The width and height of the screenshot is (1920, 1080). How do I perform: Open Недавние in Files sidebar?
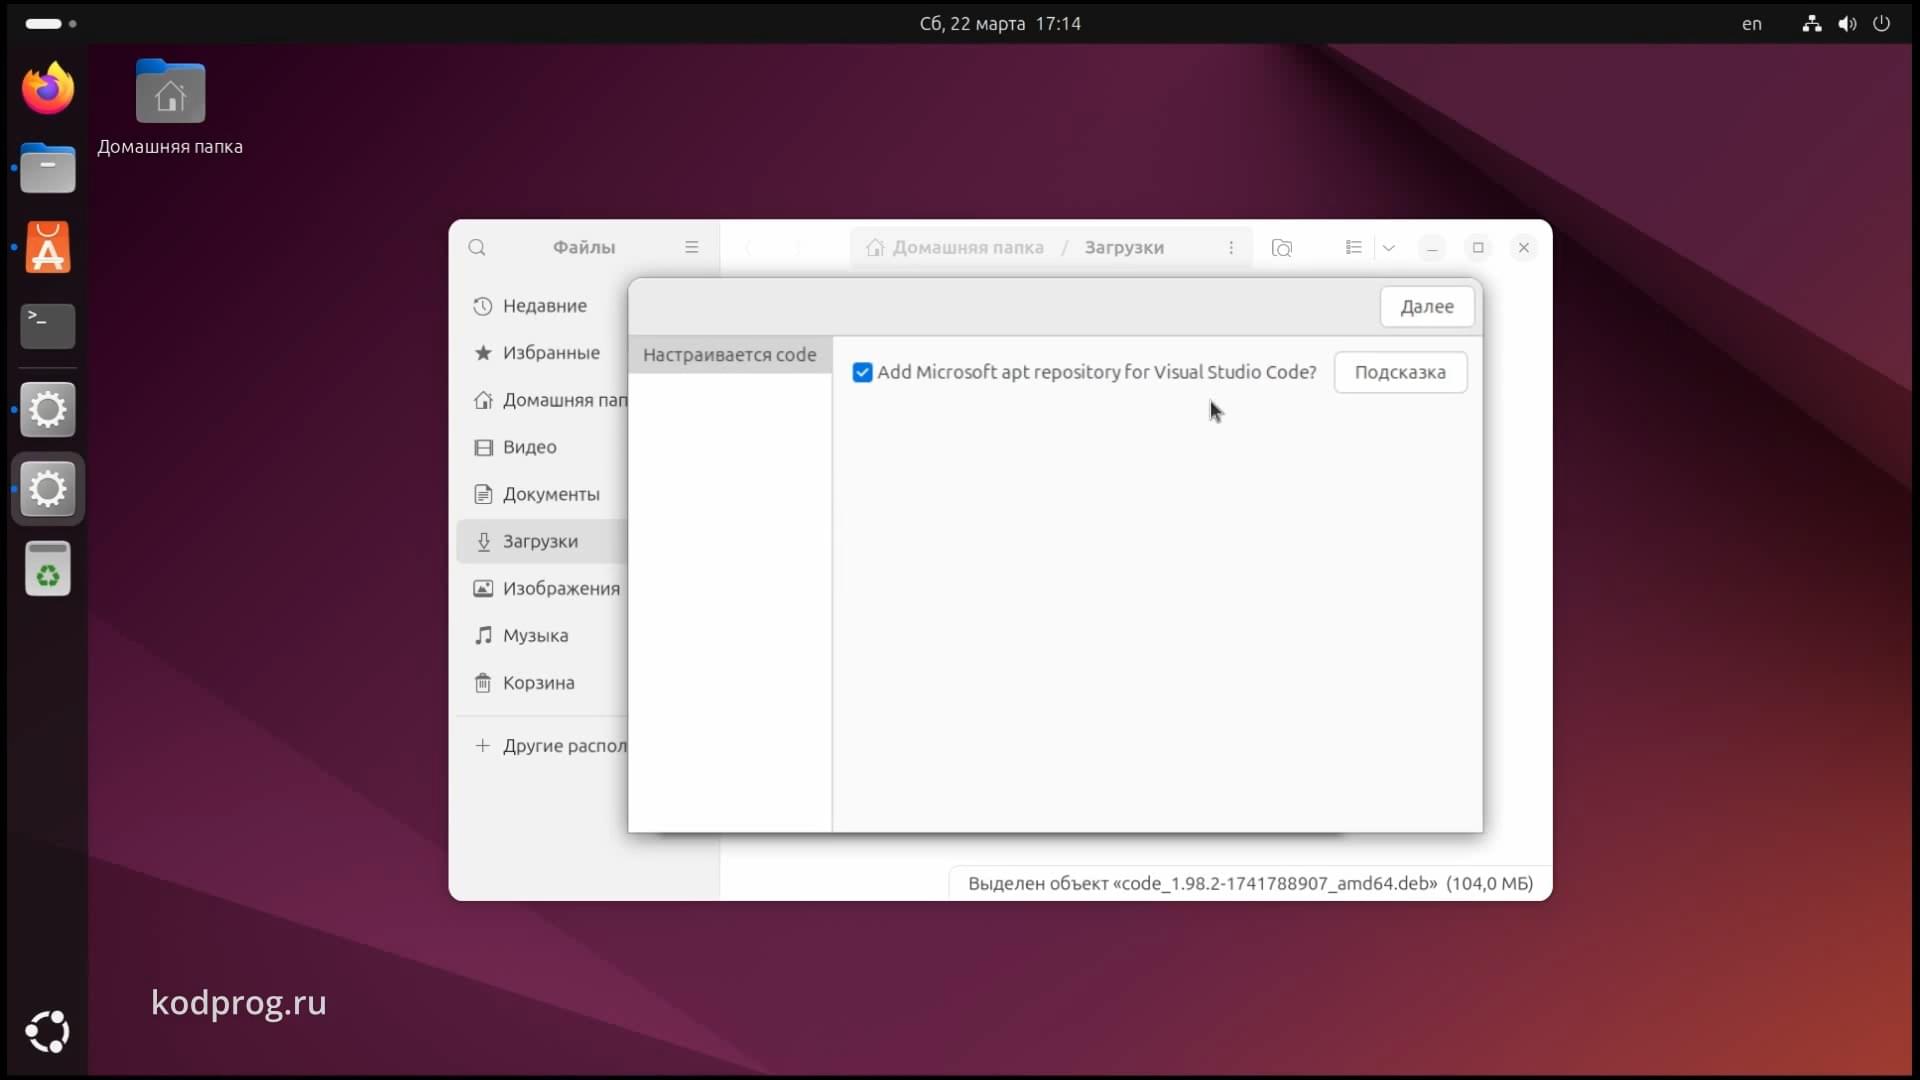pos(541,305)
